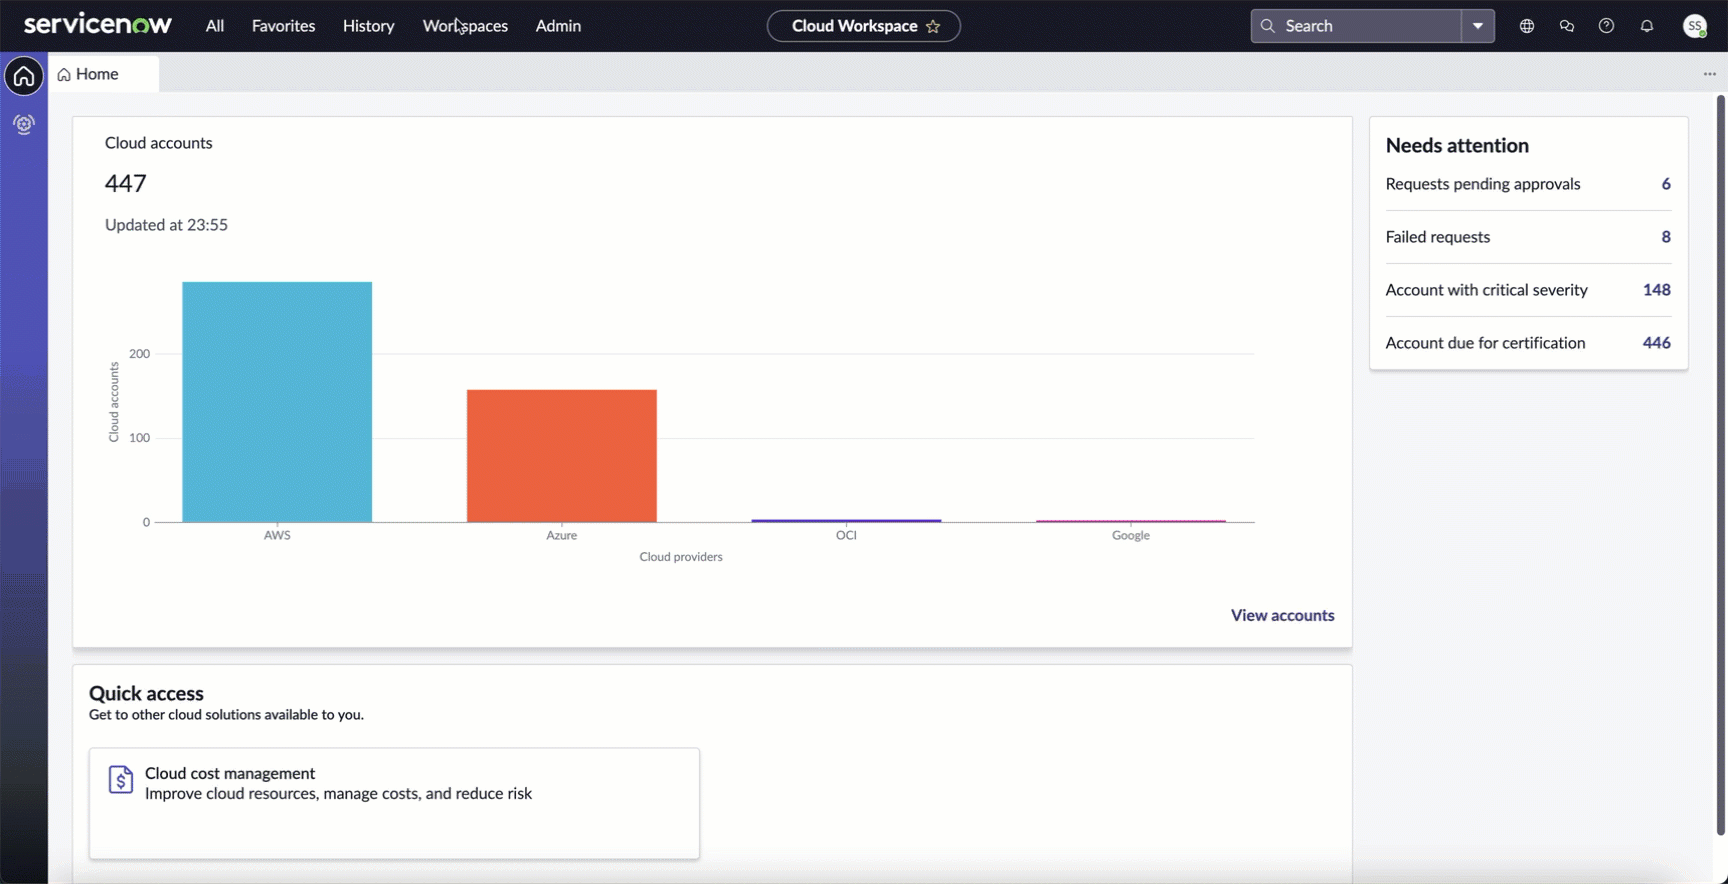Click the Account with critical severity label
Screen dimensions: 1728x884
tap(1486, 290)
